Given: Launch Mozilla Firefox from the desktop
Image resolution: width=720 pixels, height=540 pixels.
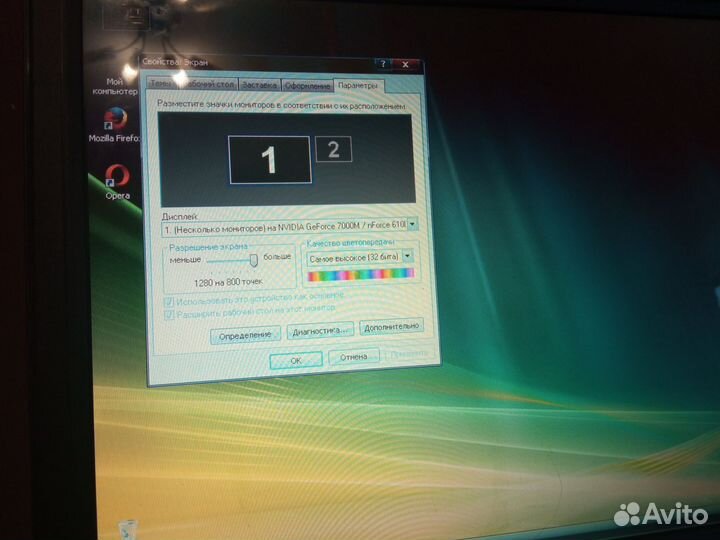Looking at the screenshot, I should (x=115, y=125).
